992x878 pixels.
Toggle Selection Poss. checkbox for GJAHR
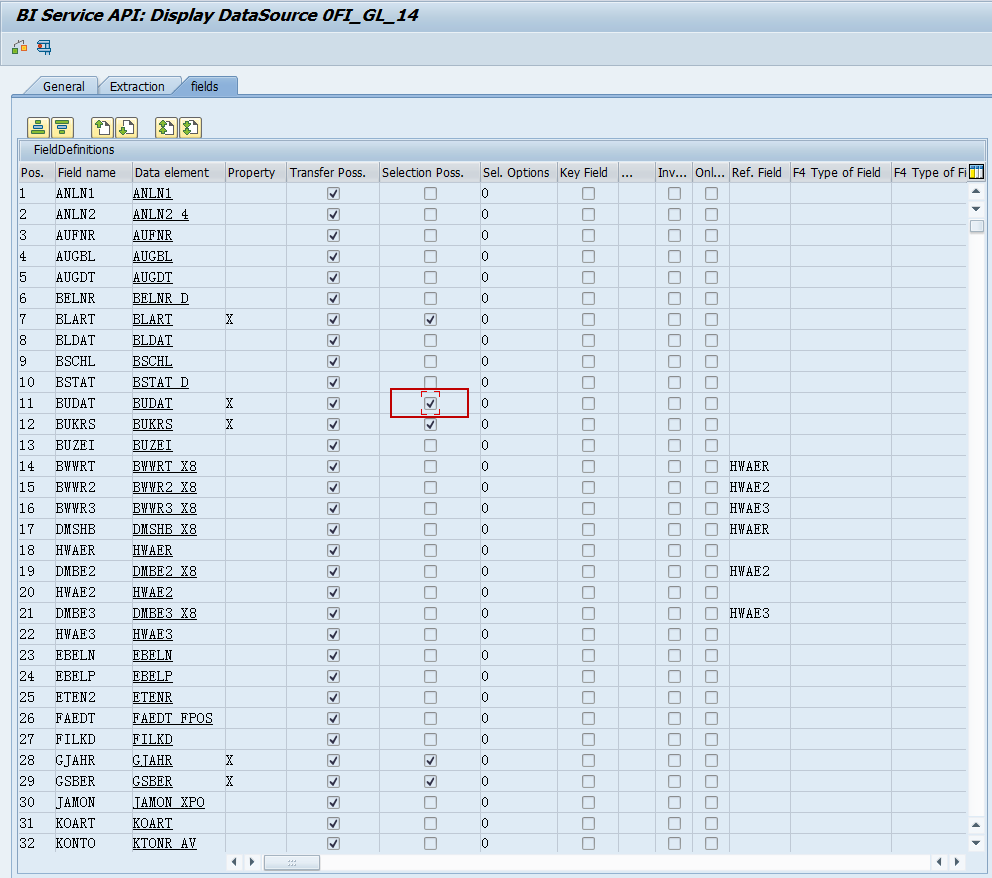pos(430,760)
